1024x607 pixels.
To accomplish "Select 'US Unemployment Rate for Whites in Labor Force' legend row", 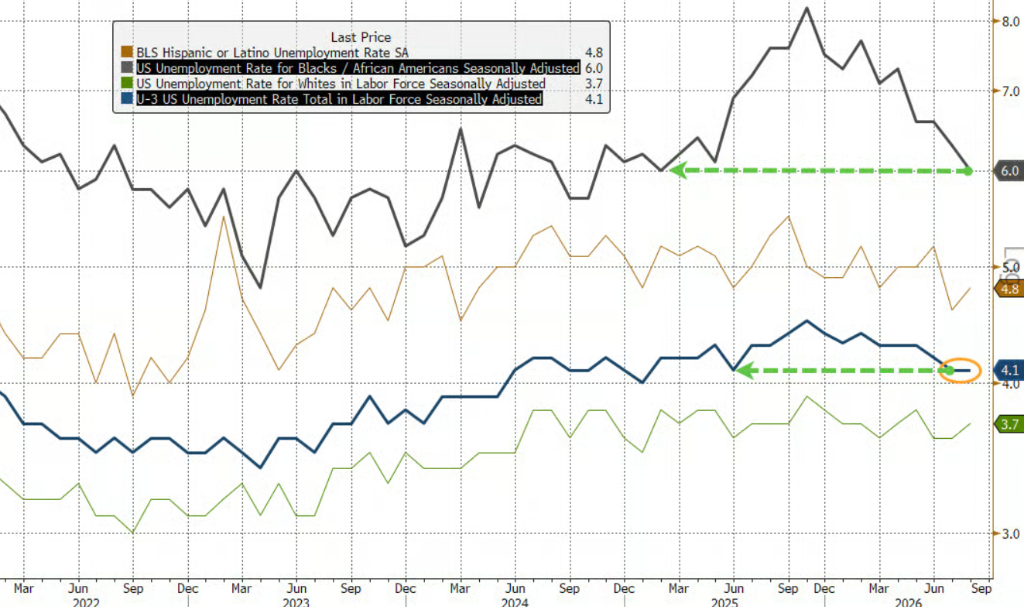I will tap(362, 84).
